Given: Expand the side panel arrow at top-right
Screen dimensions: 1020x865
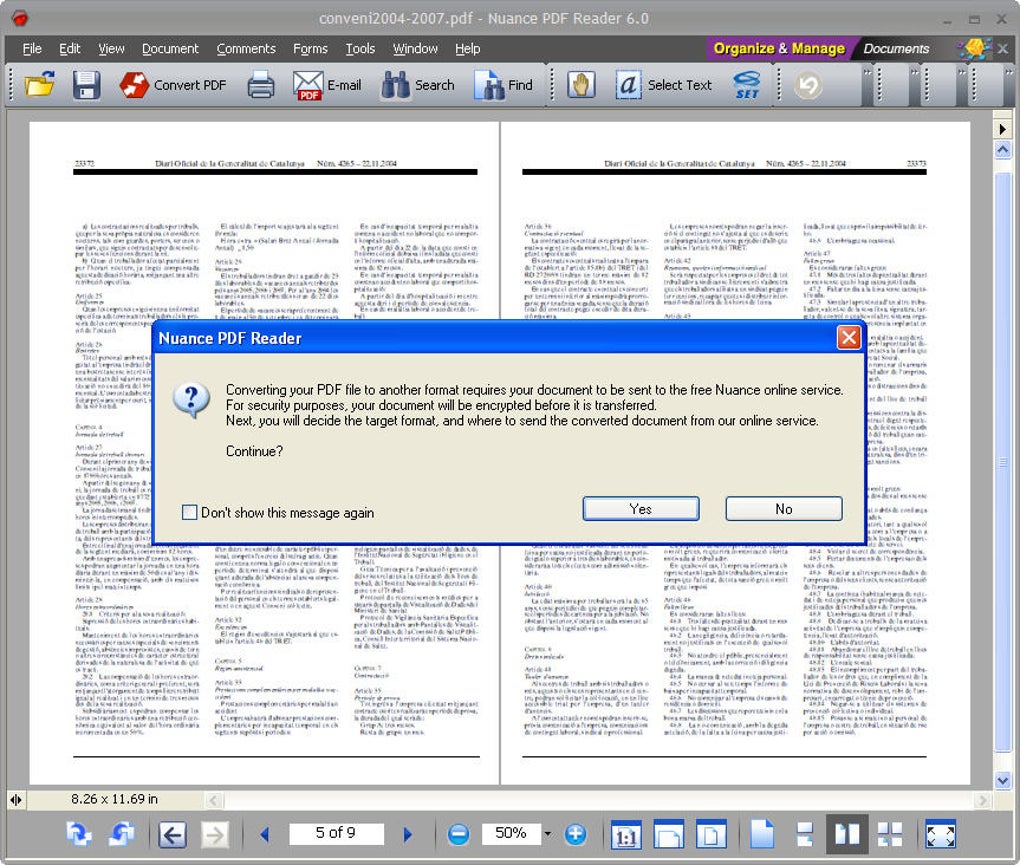Looking at the screenshot, I should [1002, 129].
